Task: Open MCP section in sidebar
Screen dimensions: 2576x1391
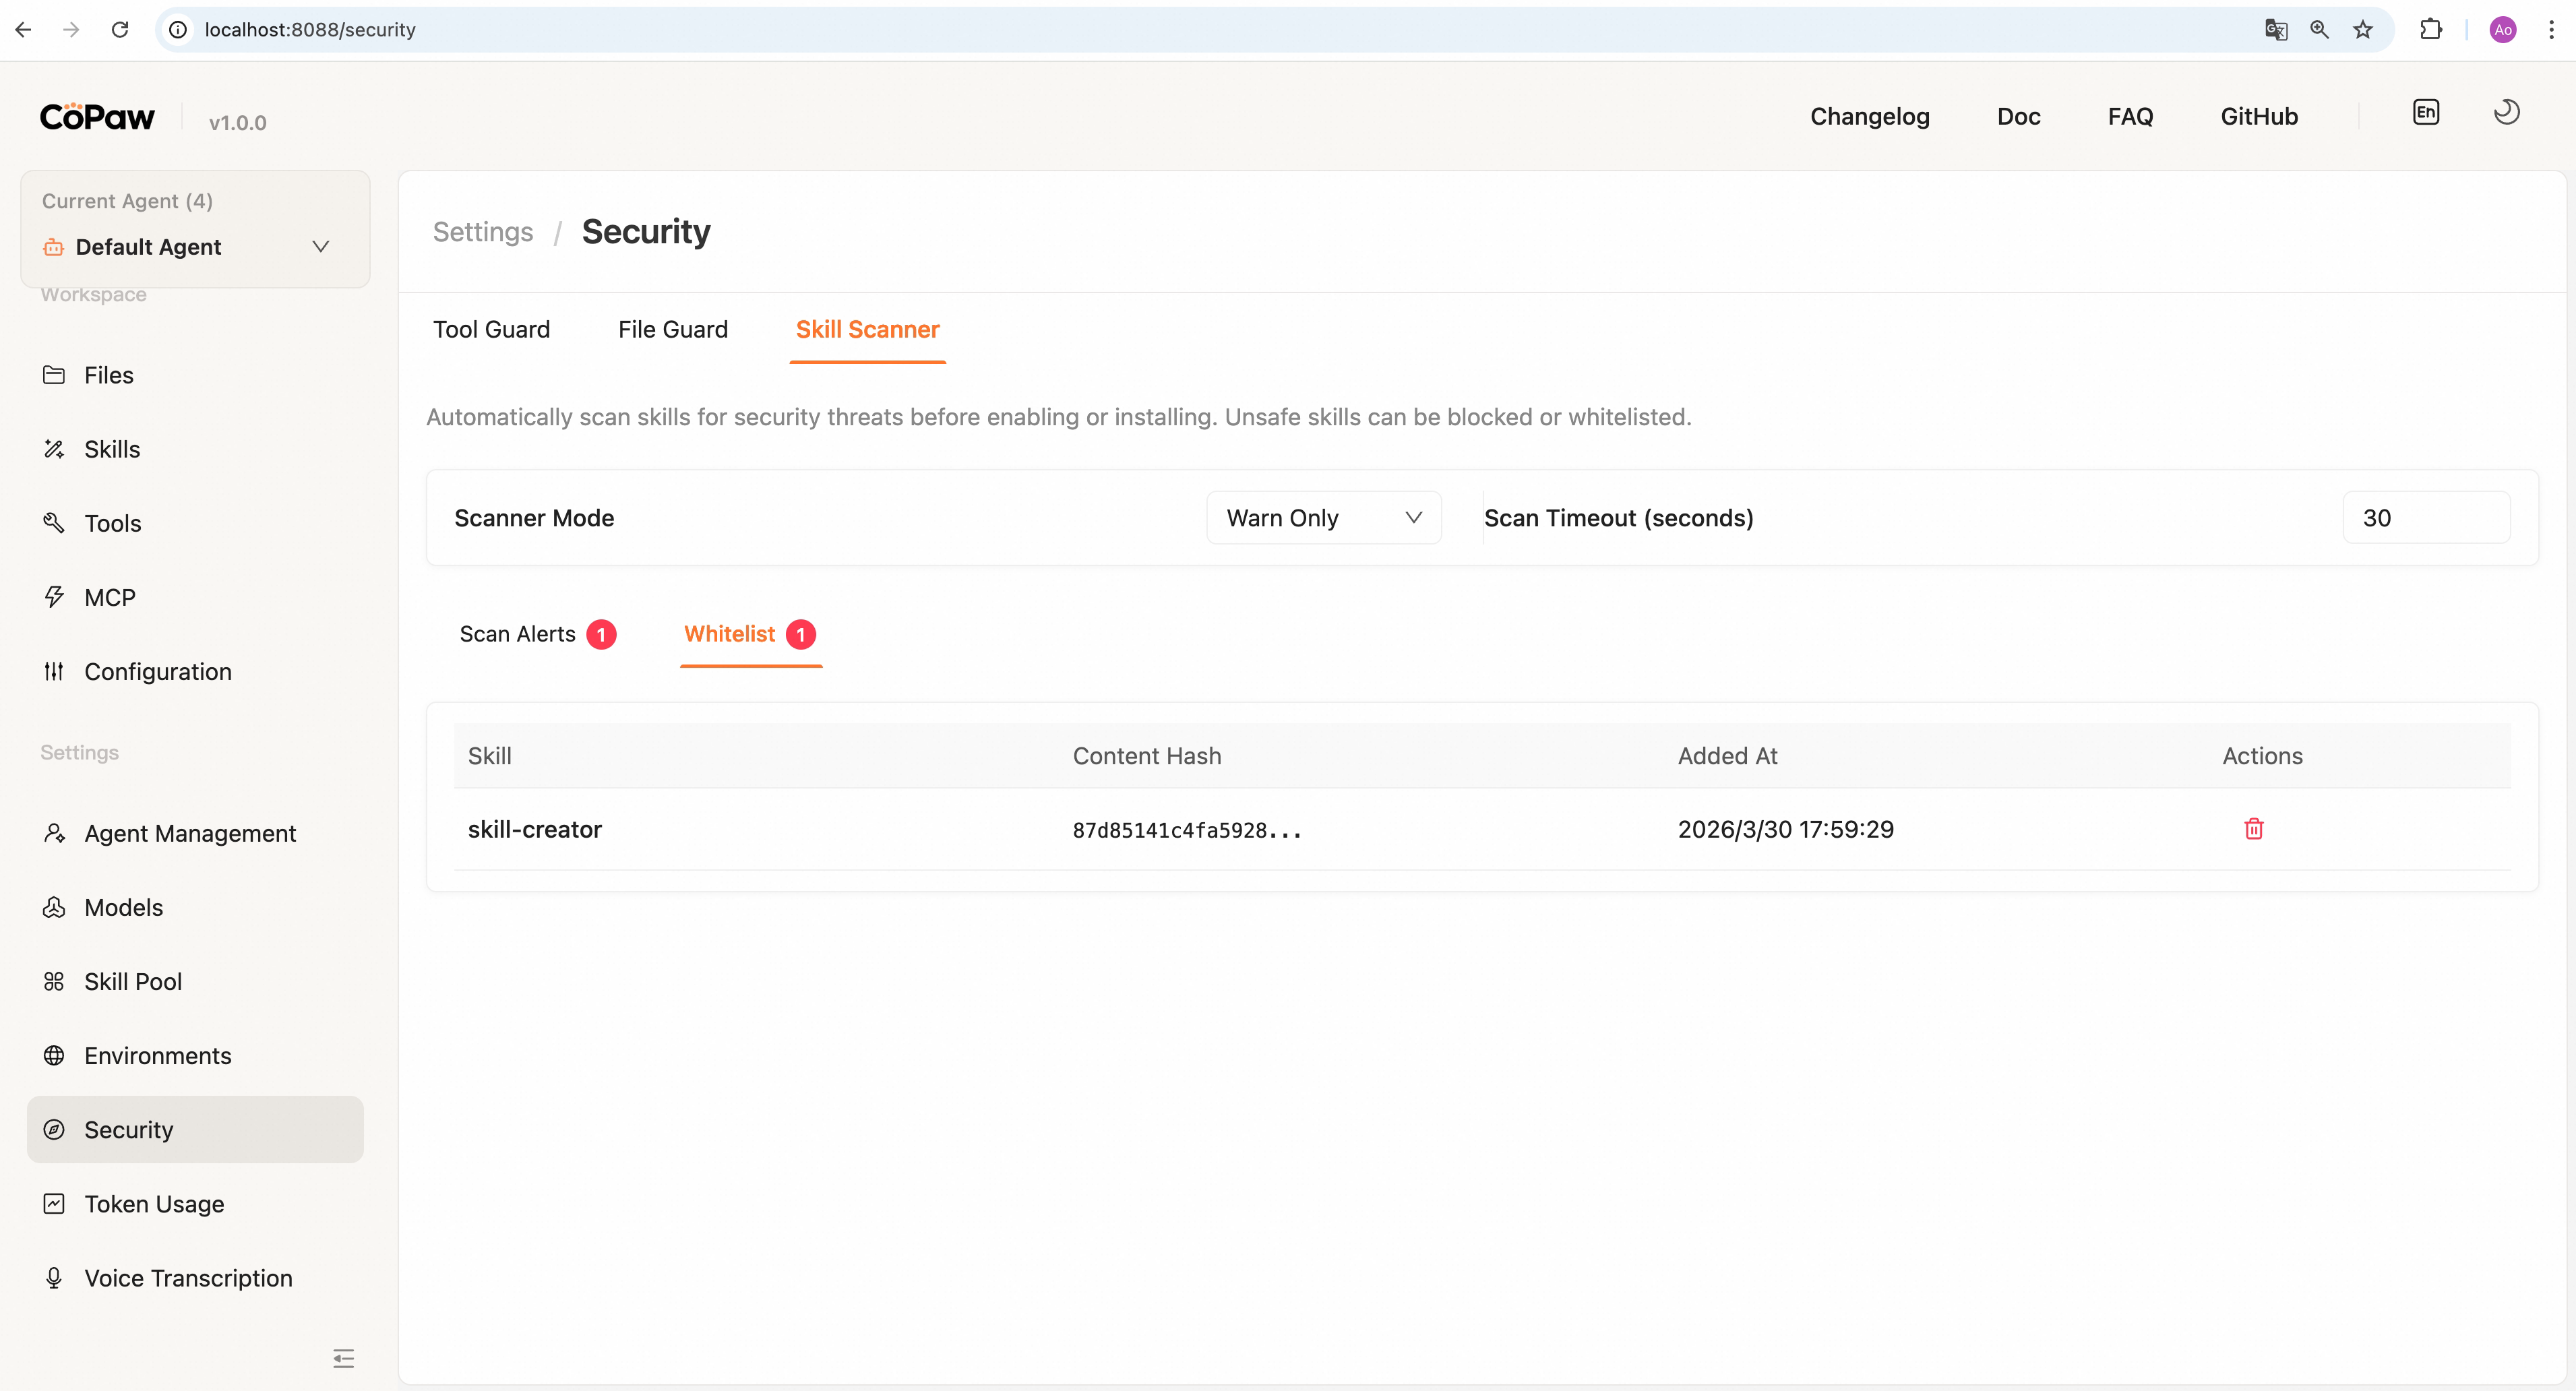Action: pyautogui.click(x=109, y=597)
